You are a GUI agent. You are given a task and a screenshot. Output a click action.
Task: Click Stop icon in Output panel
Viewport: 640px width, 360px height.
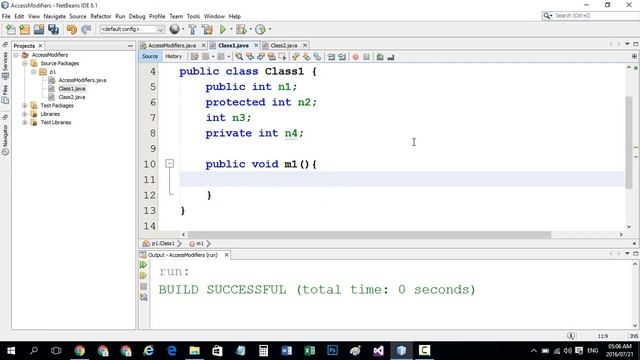143,287
